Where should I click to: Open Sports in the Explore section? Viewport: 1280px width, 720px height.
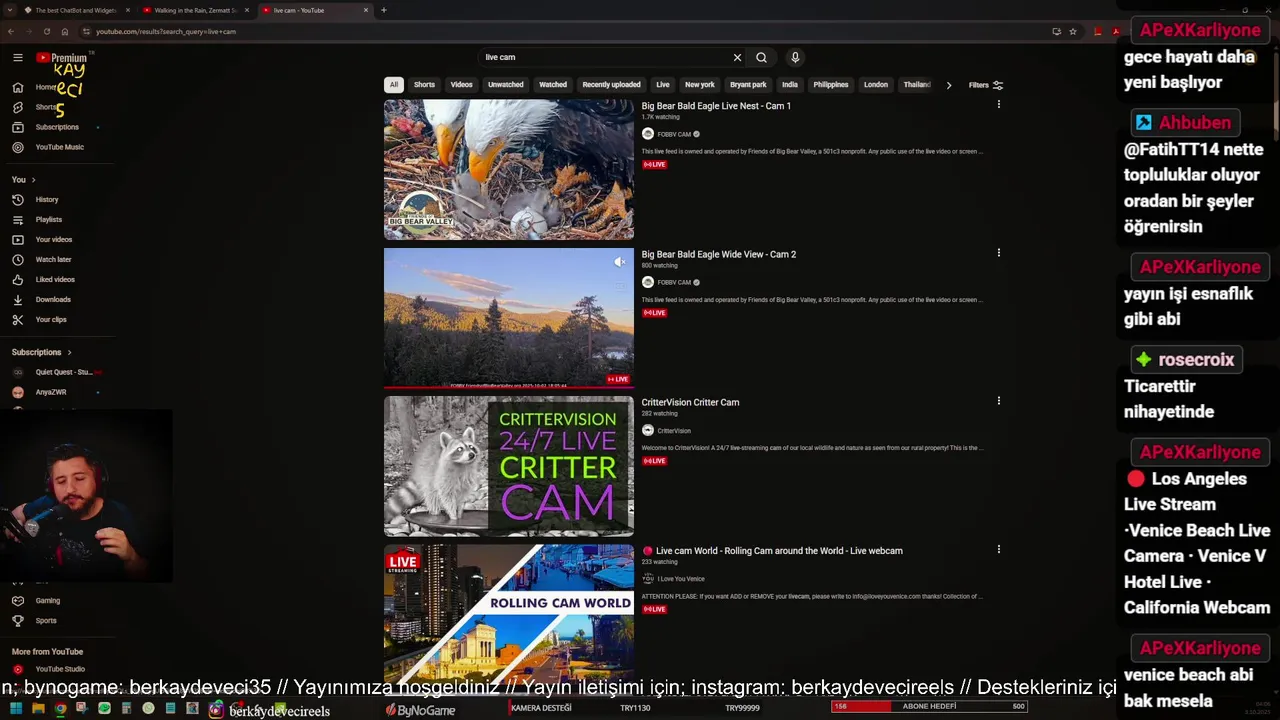[x=46, y=620]
